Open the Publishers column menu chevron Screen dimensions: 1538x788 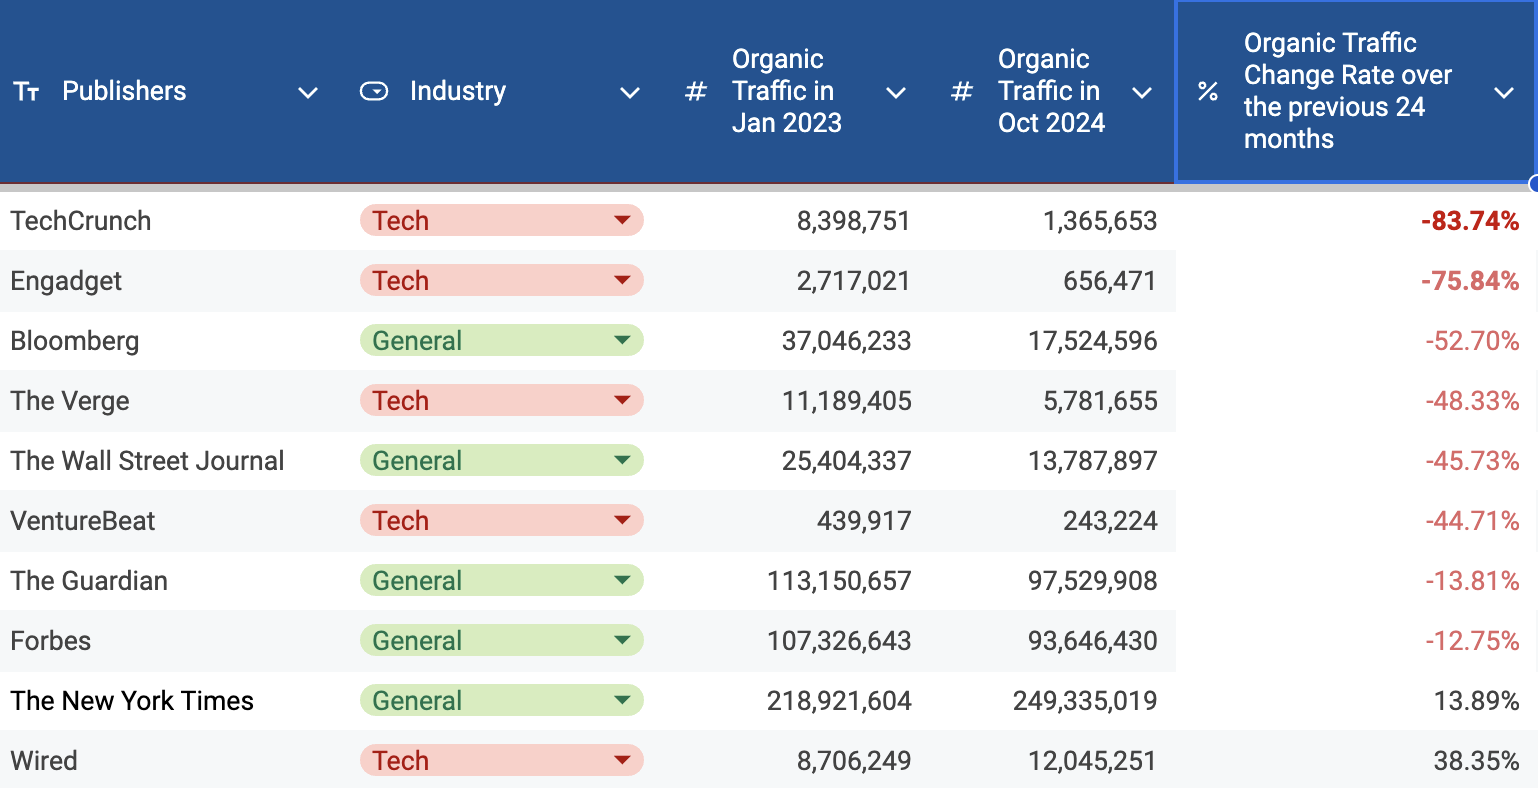tap(308, 93)
